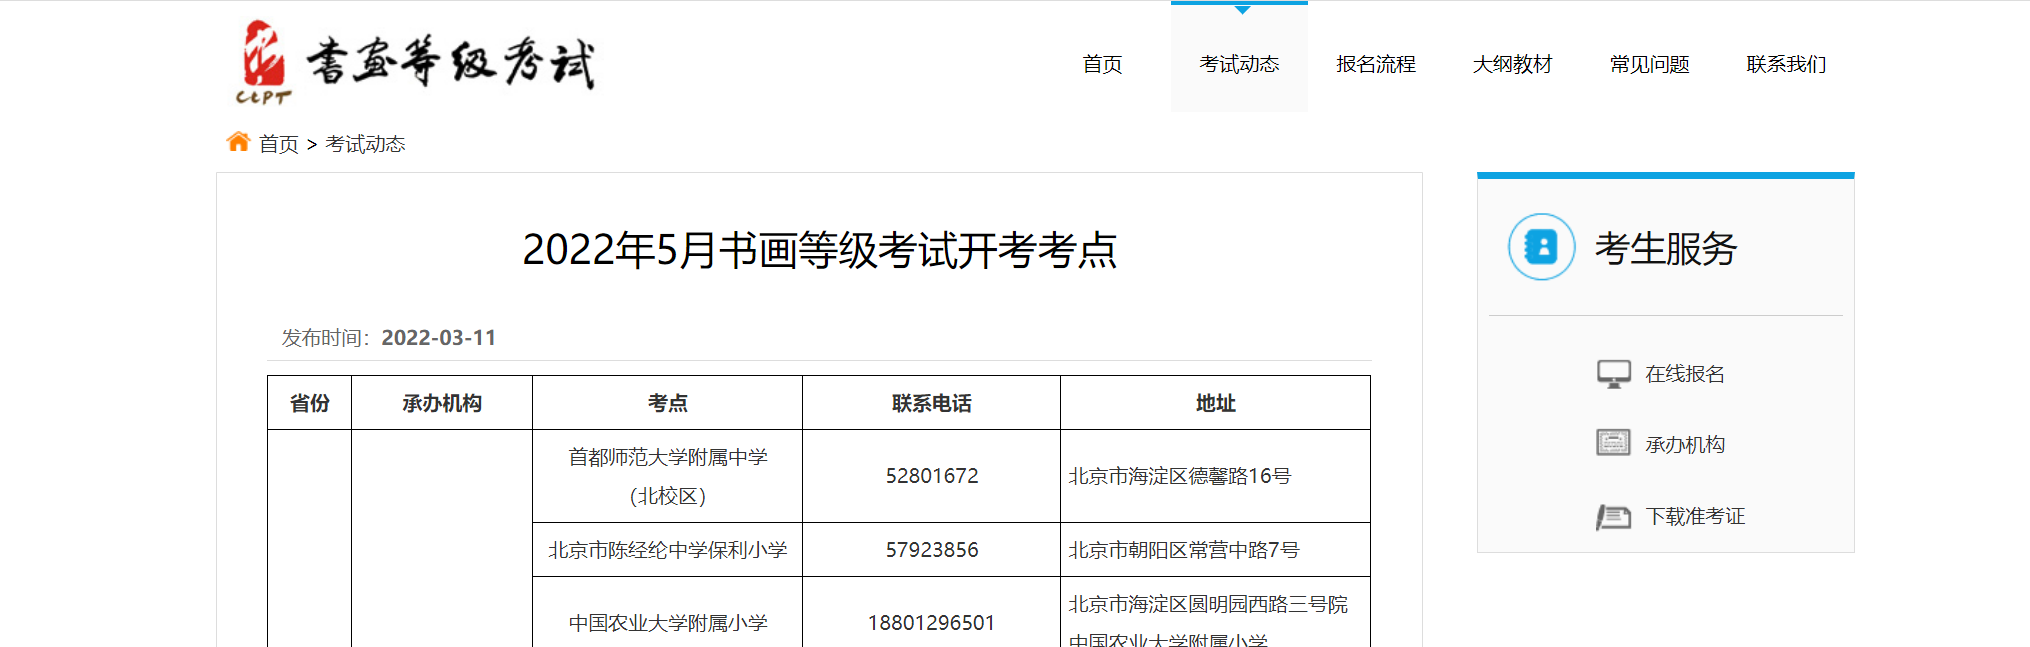
Task: Click the orange home icon in breadcrumb
Action: click(x=238, y=143)
